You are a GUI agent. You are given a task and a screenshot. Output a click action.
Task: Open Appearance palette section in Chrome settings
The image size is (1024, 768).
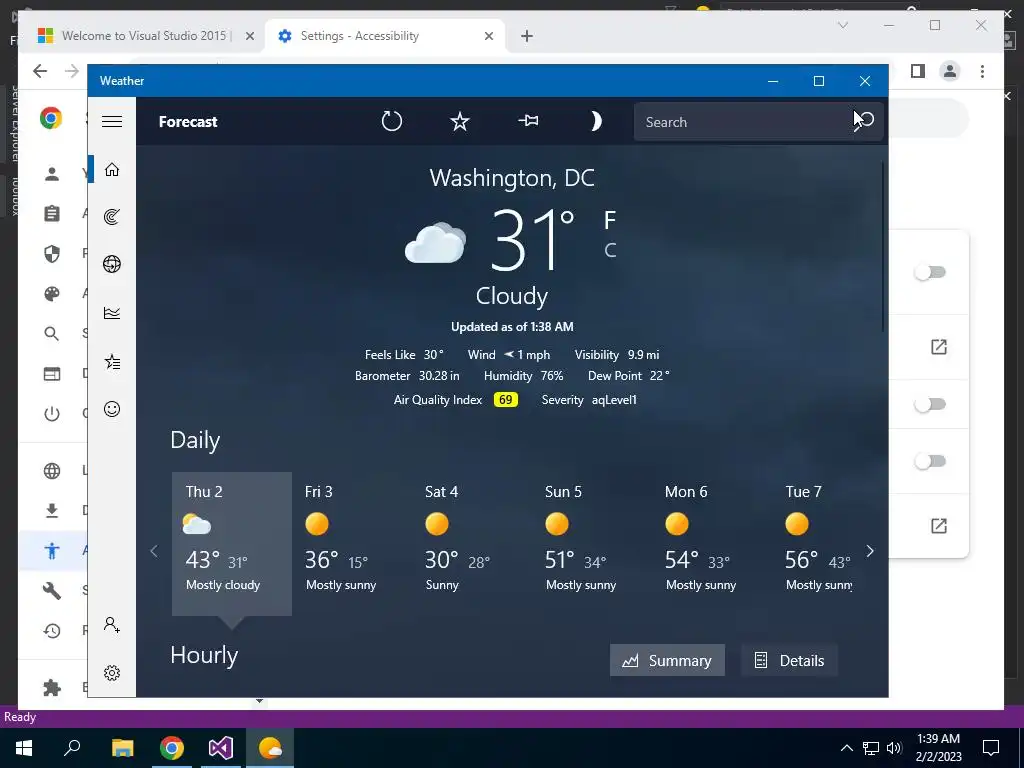(x=52, y=294)
